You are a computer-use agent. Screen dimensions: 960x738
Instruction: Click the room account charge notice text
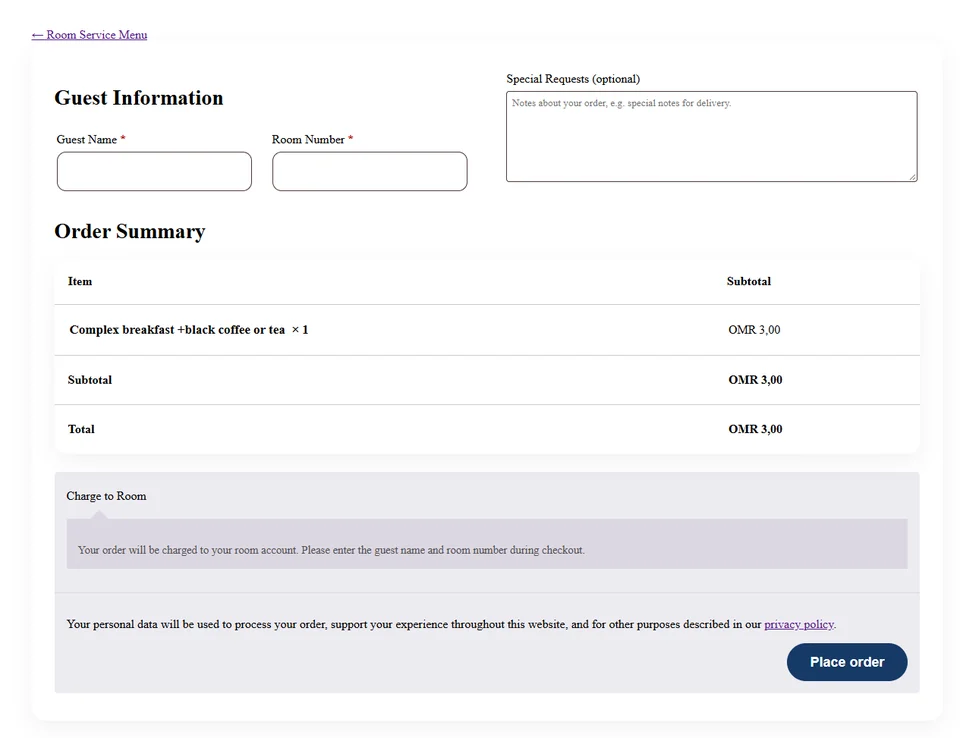331,550
